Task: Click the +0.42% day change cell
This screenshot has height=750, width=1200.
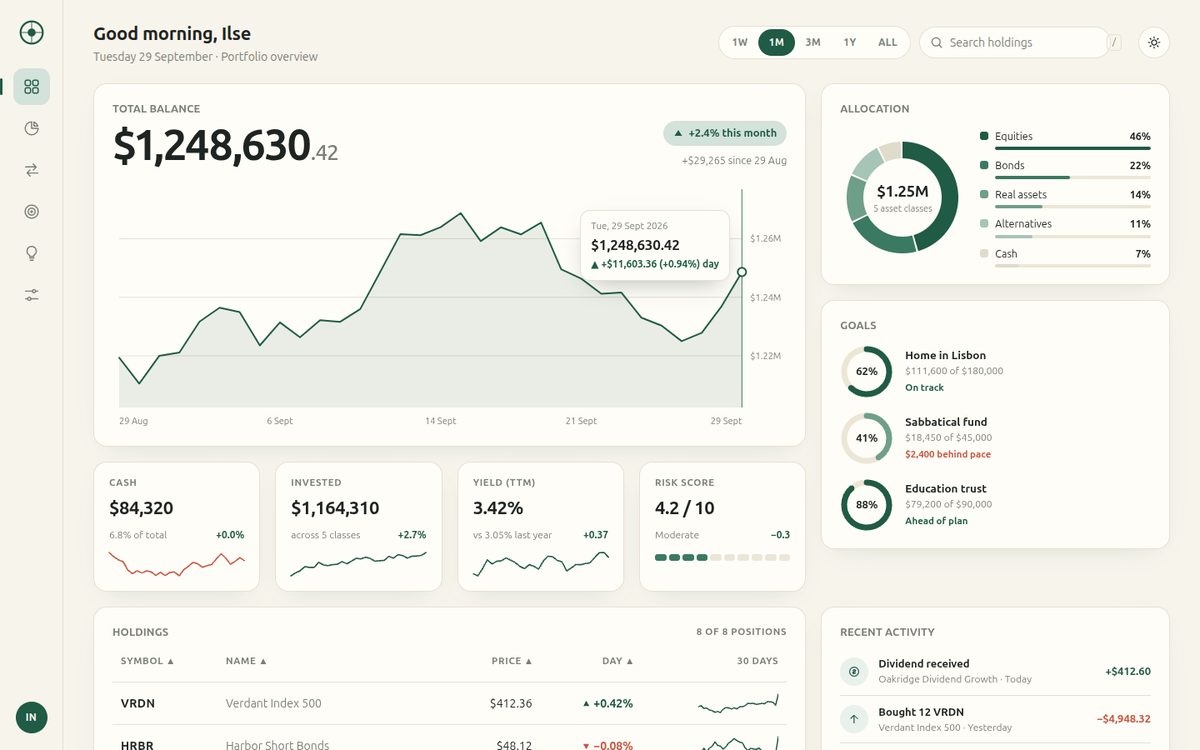Action: [x=608, y=704]
